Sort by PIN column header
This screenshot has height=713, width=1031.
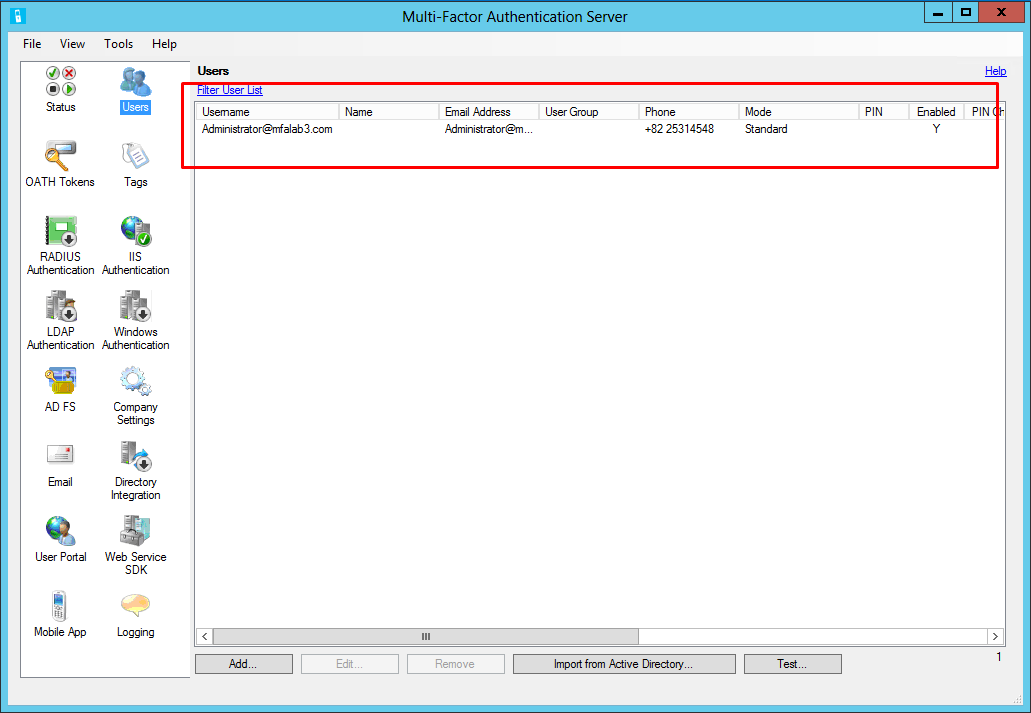884,112
